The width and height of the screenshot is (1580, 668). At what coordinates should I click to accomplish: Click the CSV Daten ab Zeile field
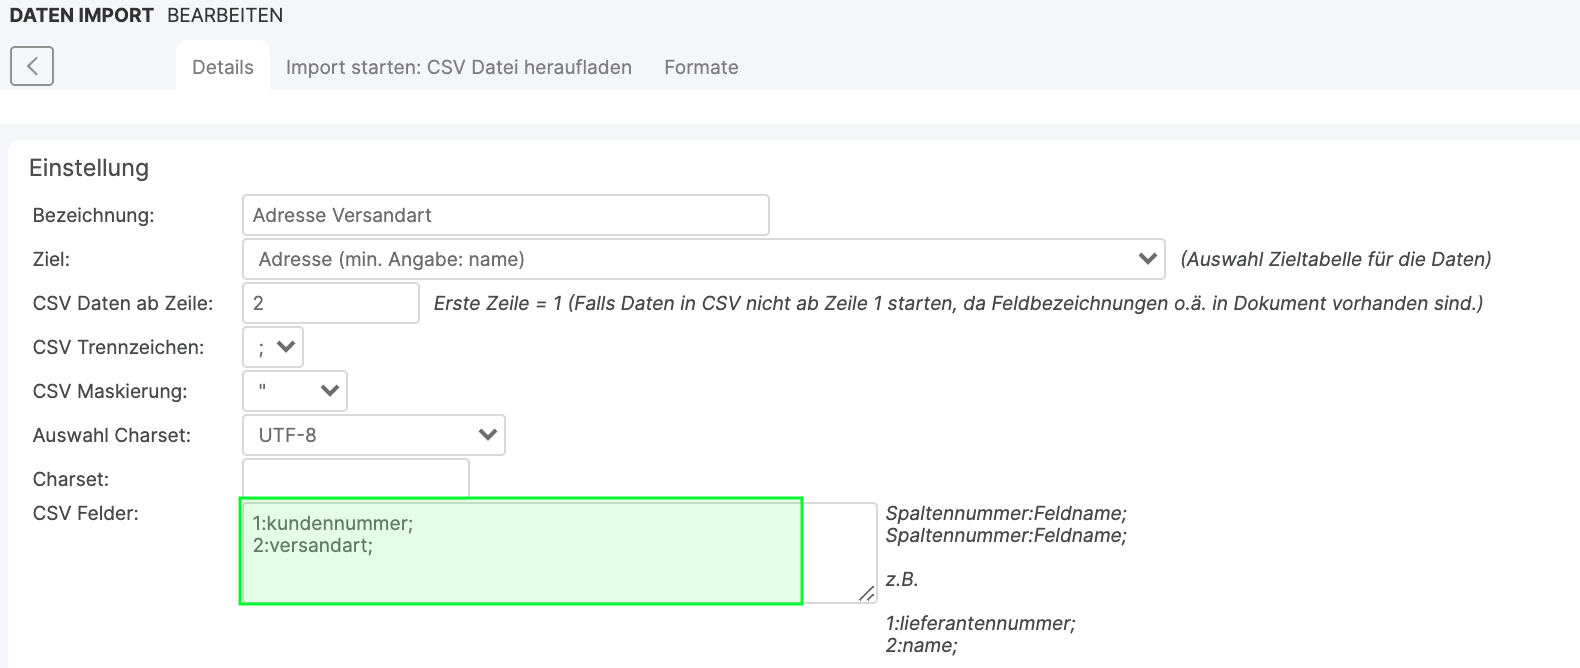tap(330, 303)
